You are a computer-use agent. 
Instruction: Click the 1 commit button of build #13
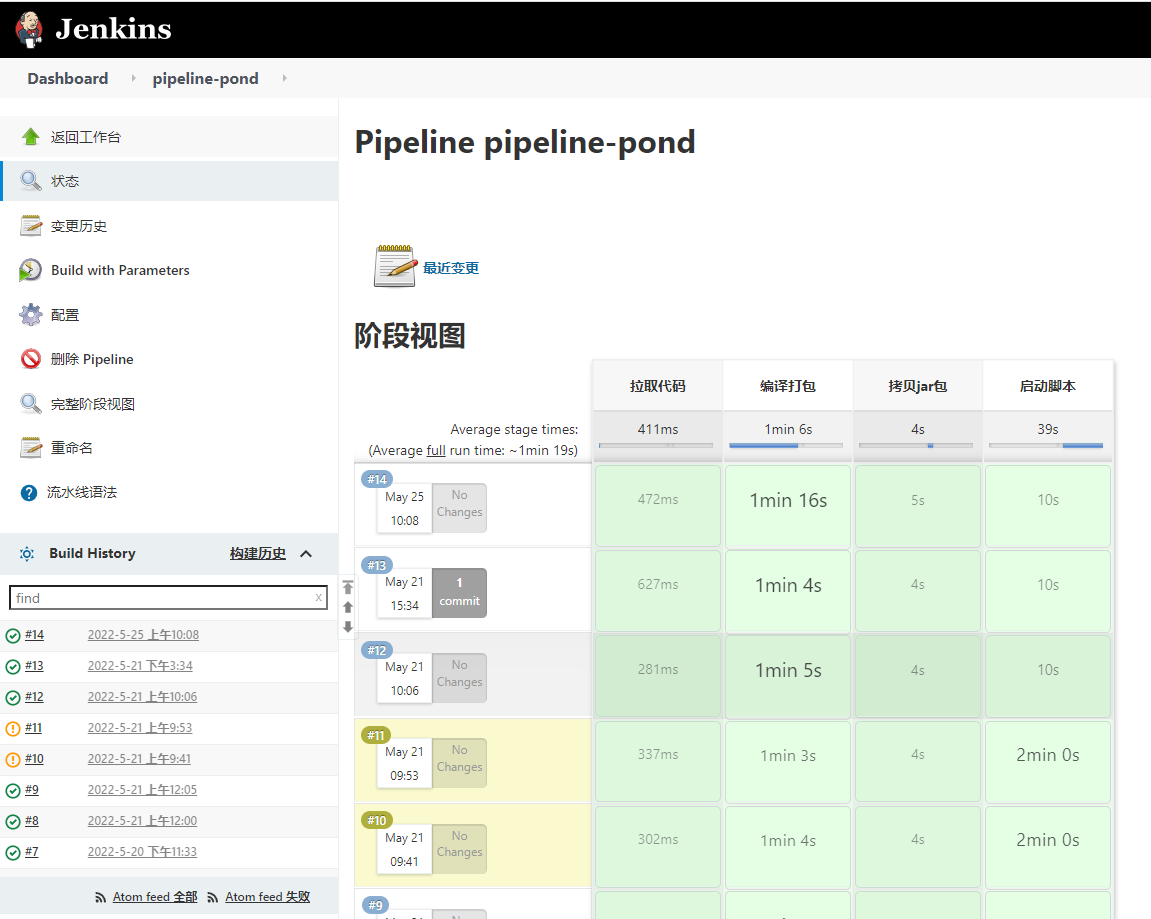pyautogui.click(x=459, y=592)
